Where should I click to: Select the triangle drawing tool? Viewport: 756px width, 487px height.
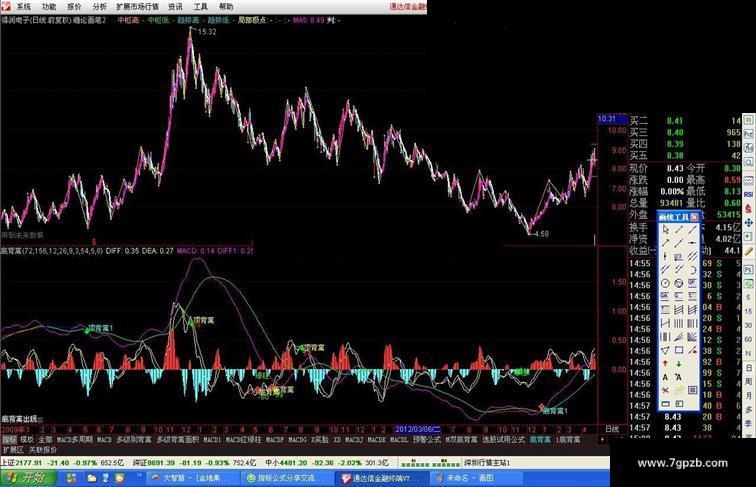click(x=665, y=350)
